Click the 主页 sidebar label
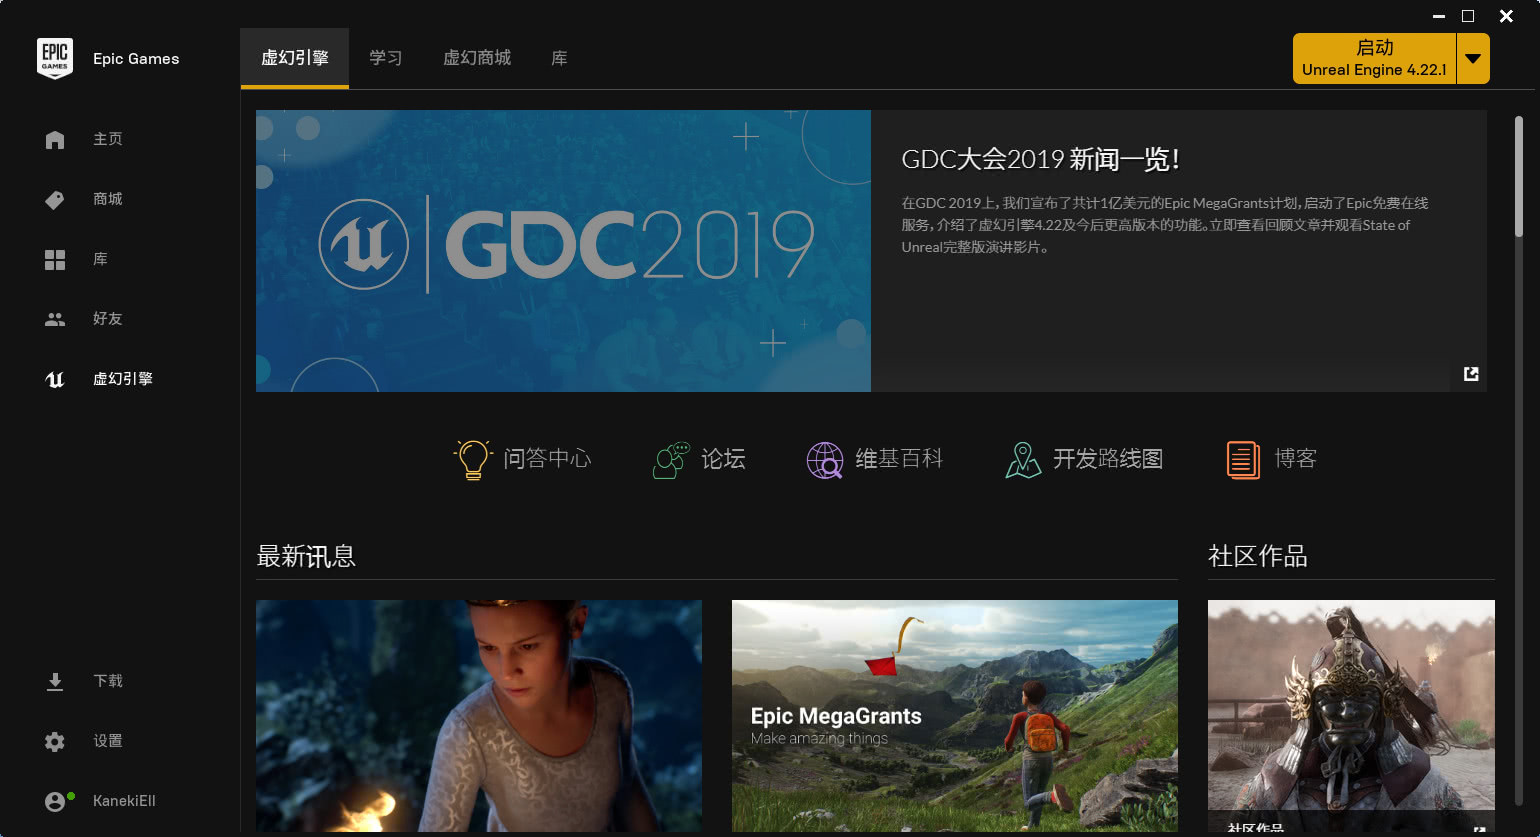This screenshot has width=1540, height=837. coord(108,139)
